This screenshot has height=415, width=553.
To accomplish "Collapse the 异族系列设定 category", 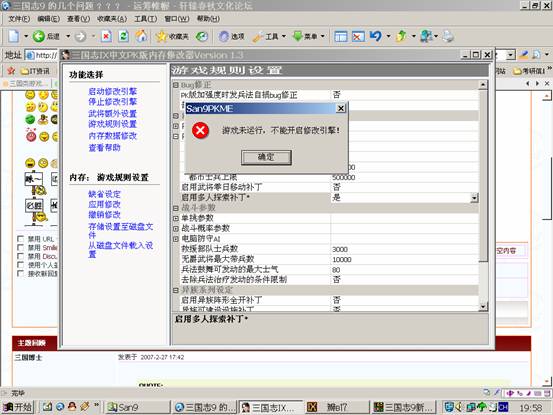I will [176, 290].
